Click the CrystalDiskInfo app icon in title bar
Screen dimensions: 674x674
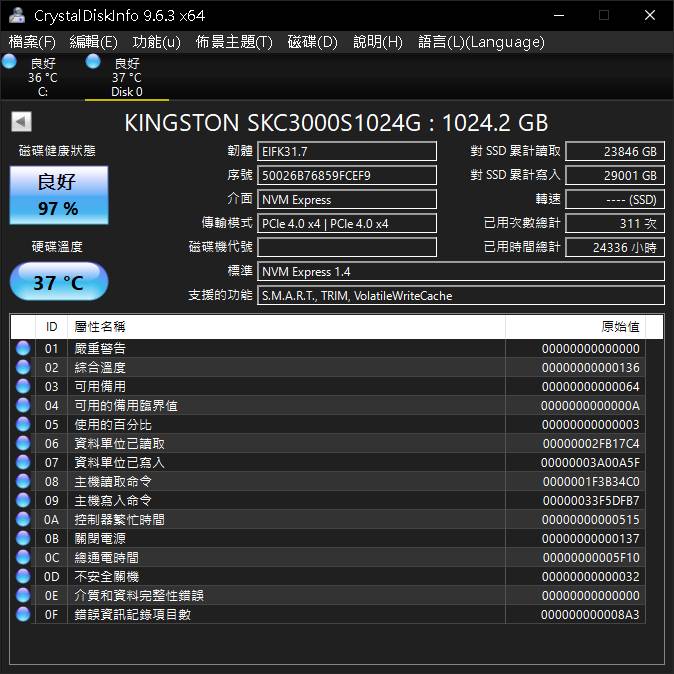click(16, 15)
